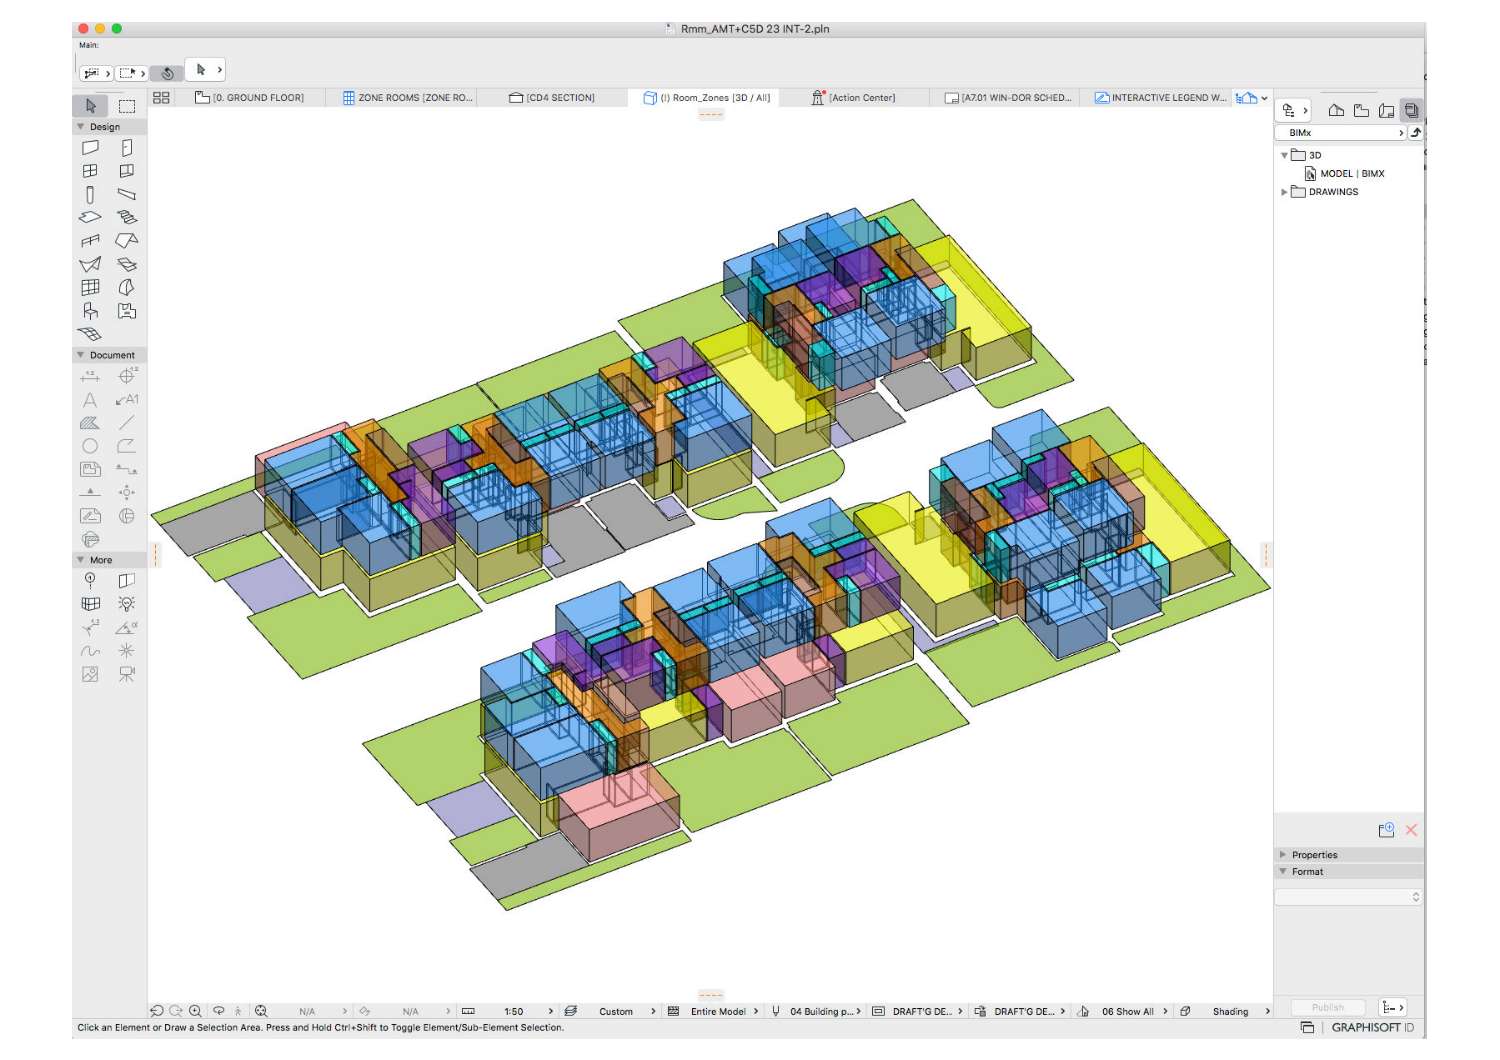The image size is (1500, 1060).
Task: Expand the DRAWINGS folder in the tree
Action: coord(1286,192)
